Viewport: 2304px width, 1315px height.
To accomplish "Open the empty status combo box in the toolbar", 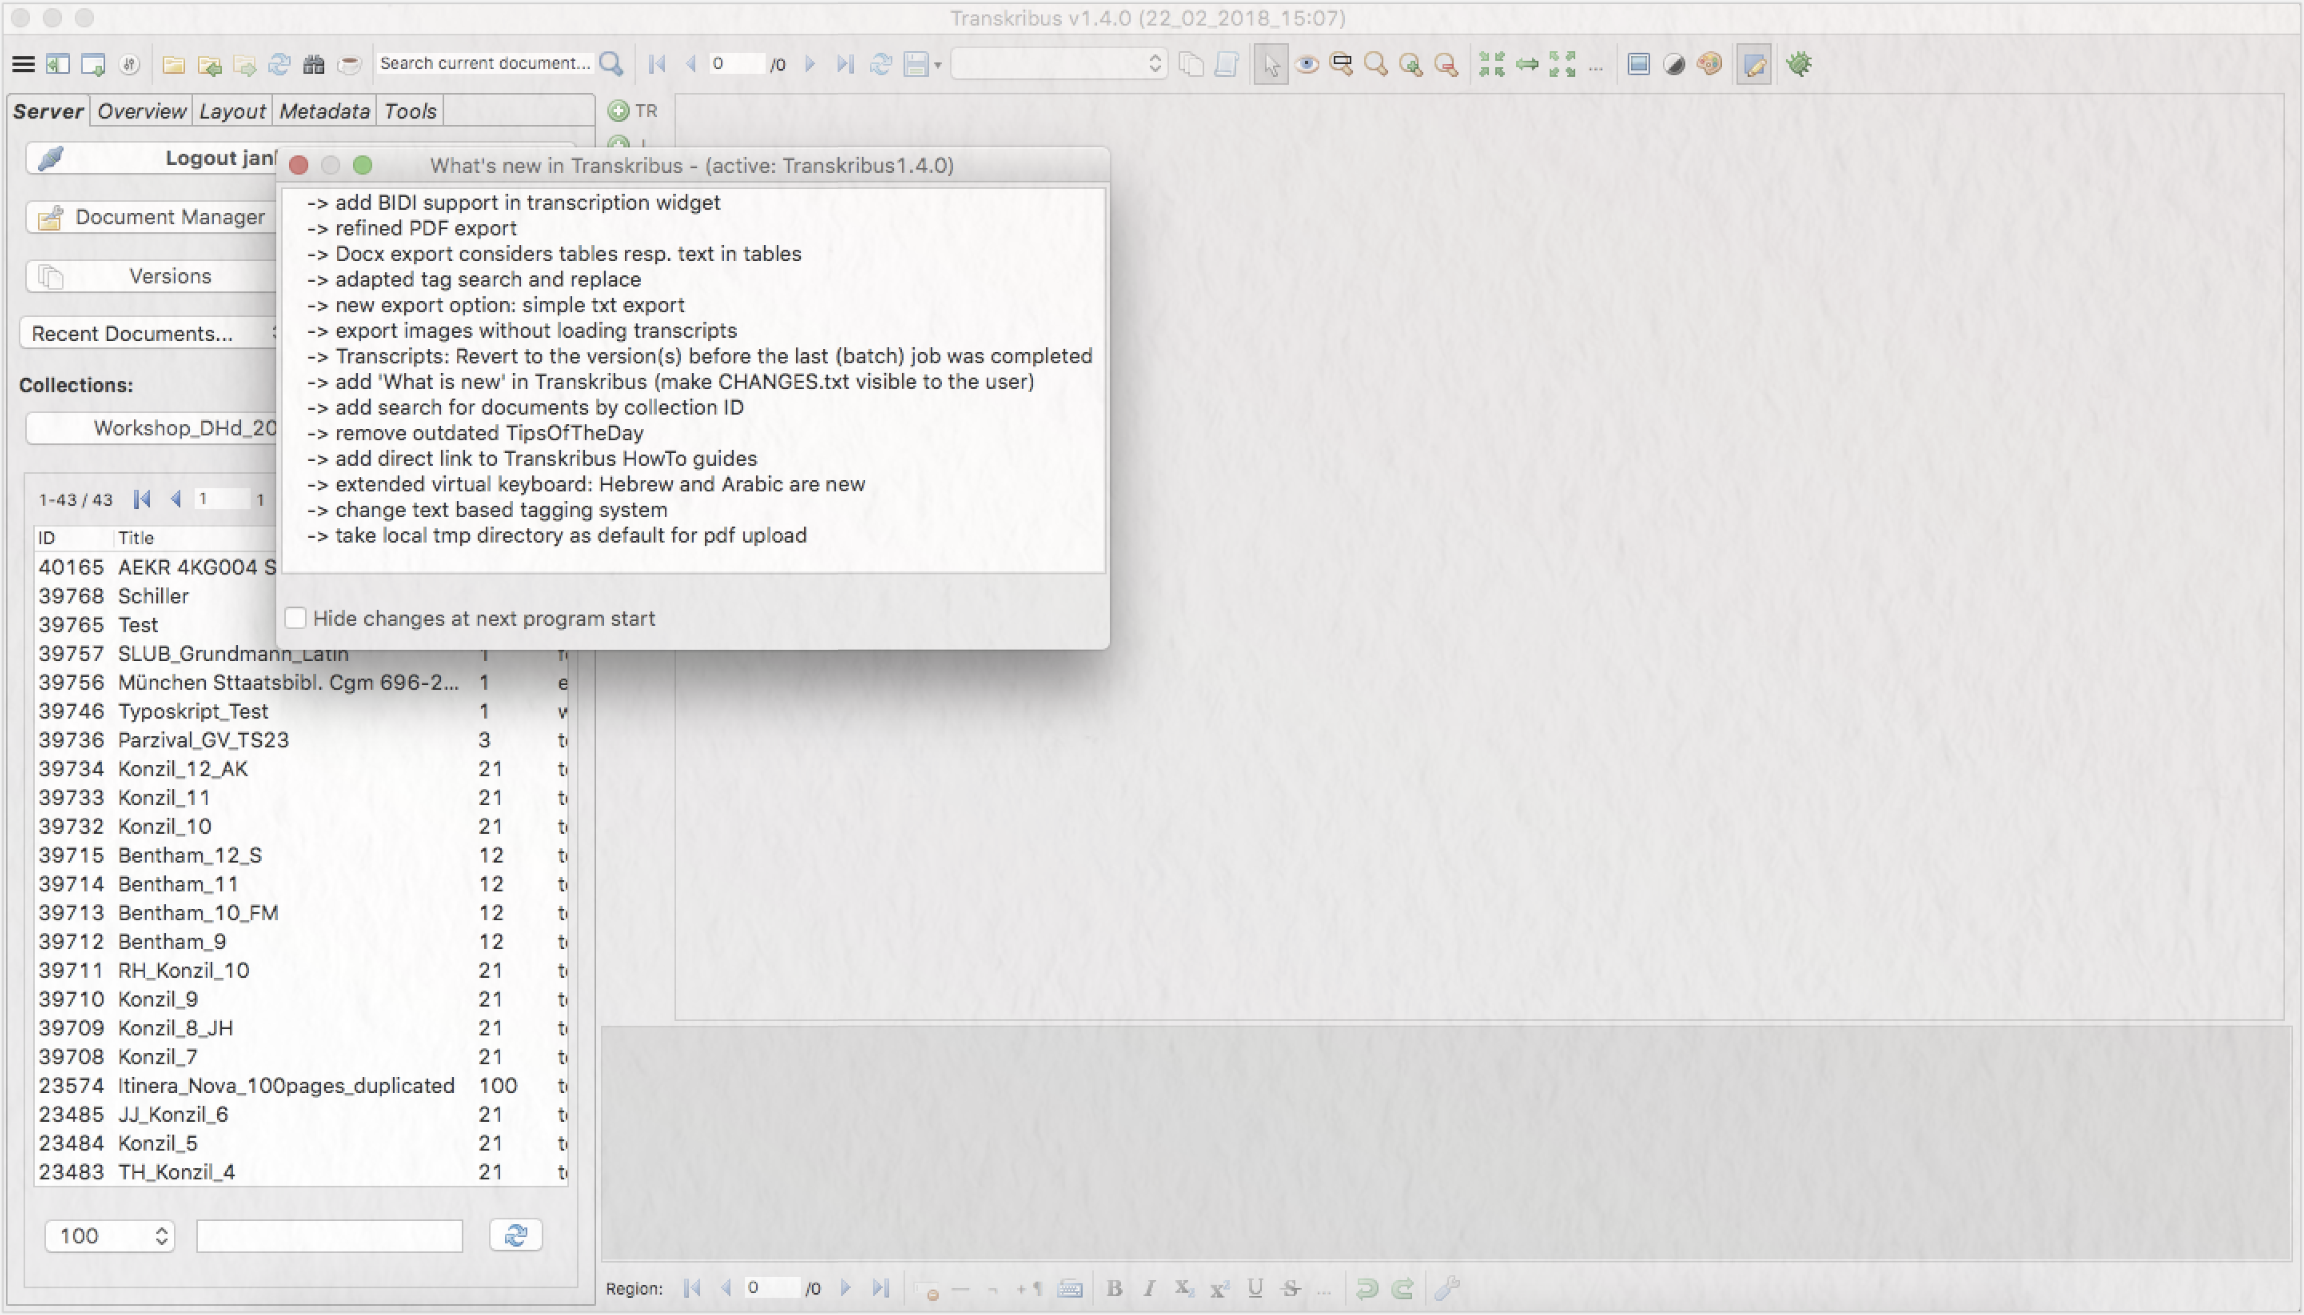I will tap(1058, 64).
